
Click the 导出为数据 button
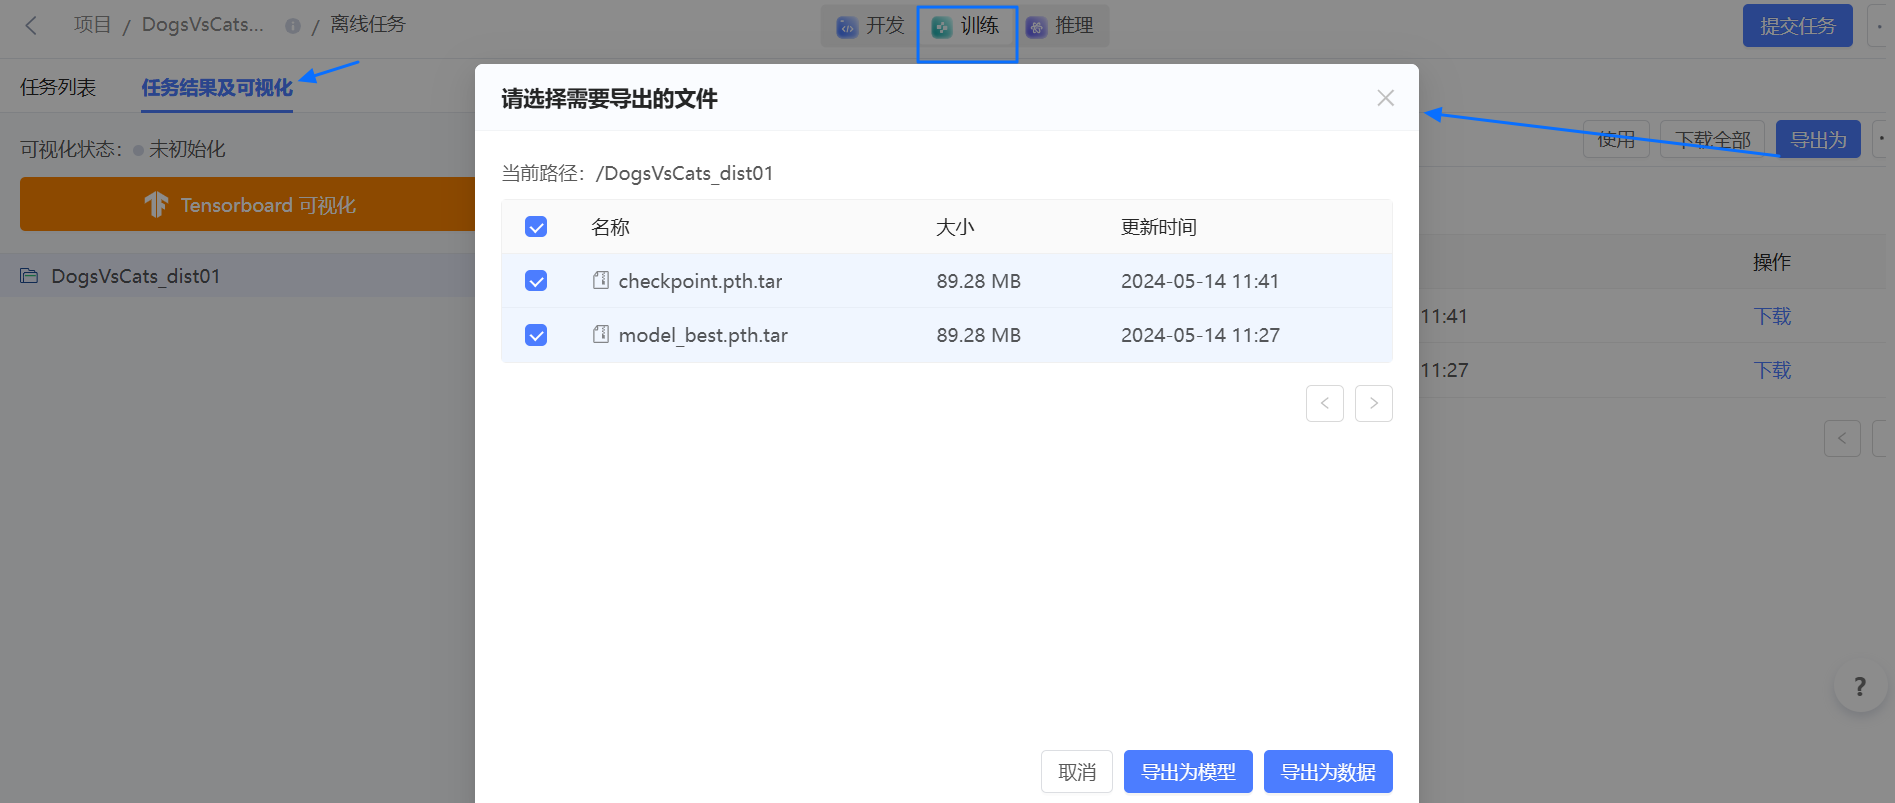point(1327,772)
